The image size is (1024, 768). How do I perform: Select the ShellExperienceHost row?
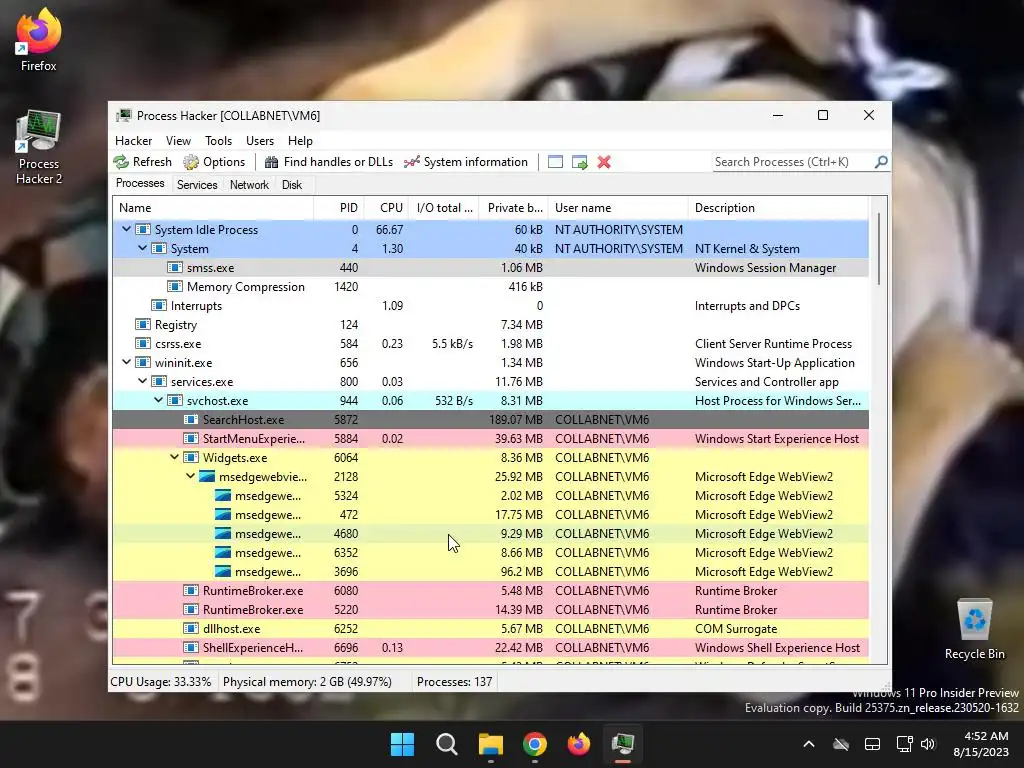click(x=490, y=647)
